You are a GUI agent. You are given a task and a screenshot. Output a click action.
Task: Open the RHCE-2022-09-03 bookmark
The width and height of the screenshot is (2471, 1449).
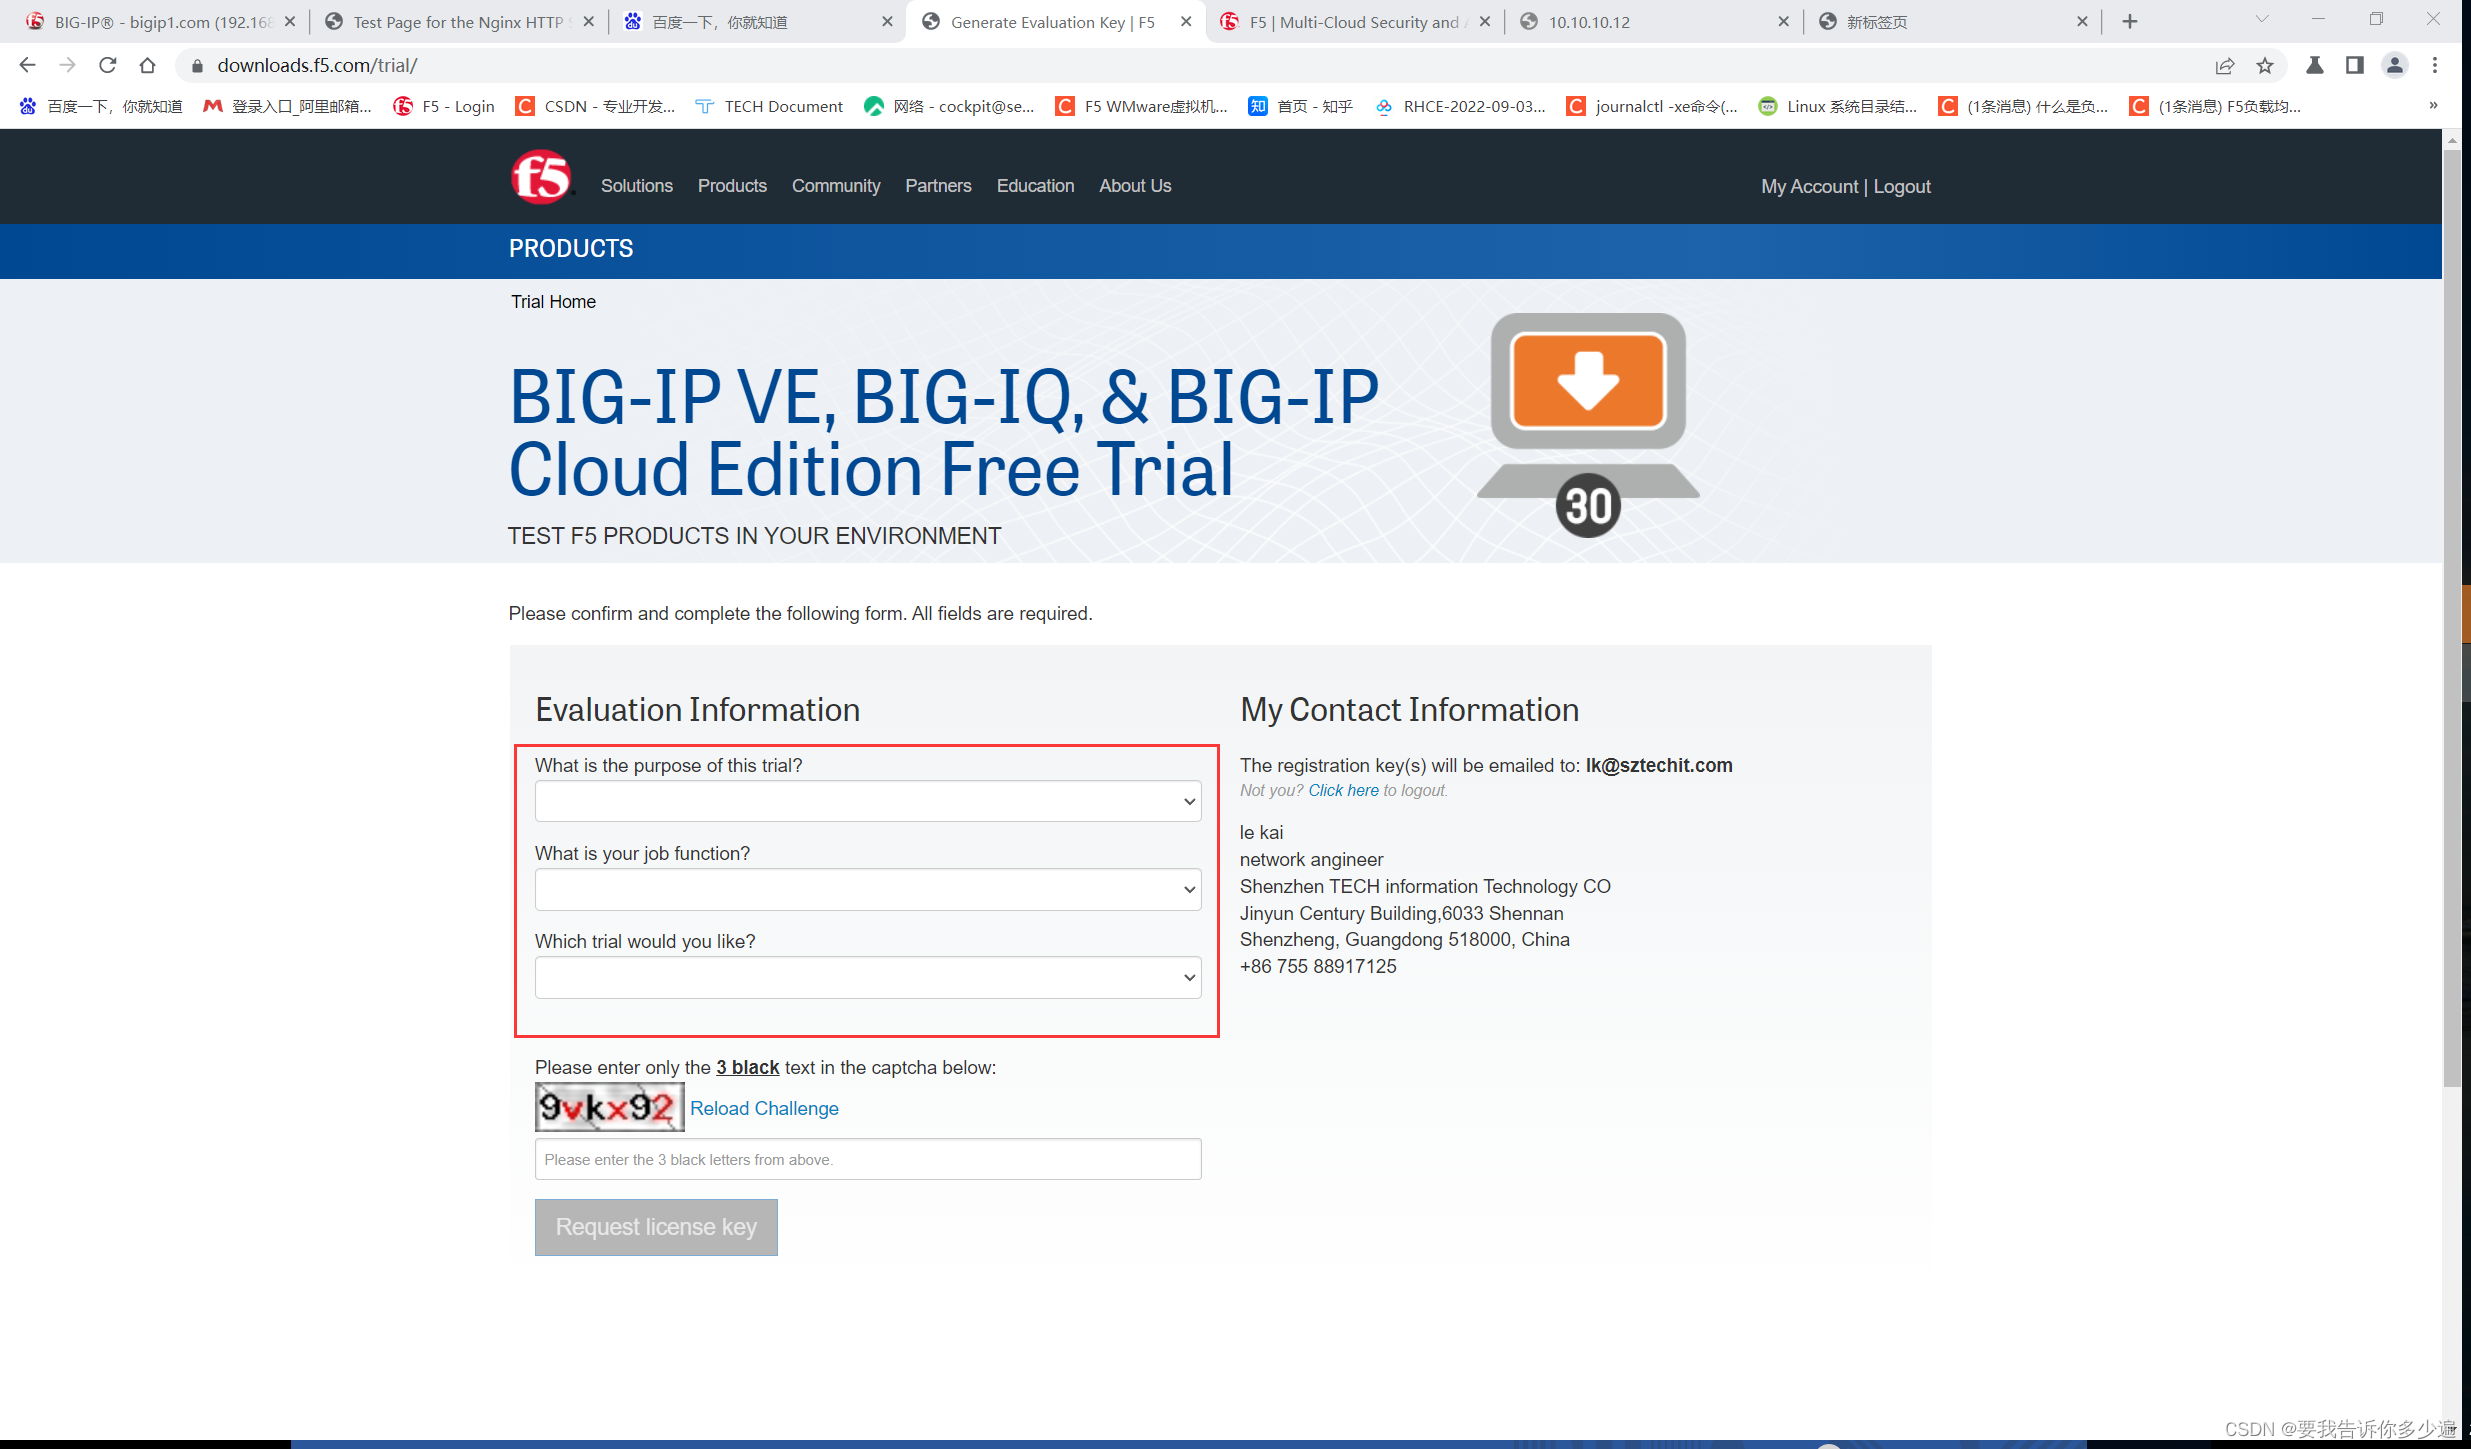pos(1460,106)
